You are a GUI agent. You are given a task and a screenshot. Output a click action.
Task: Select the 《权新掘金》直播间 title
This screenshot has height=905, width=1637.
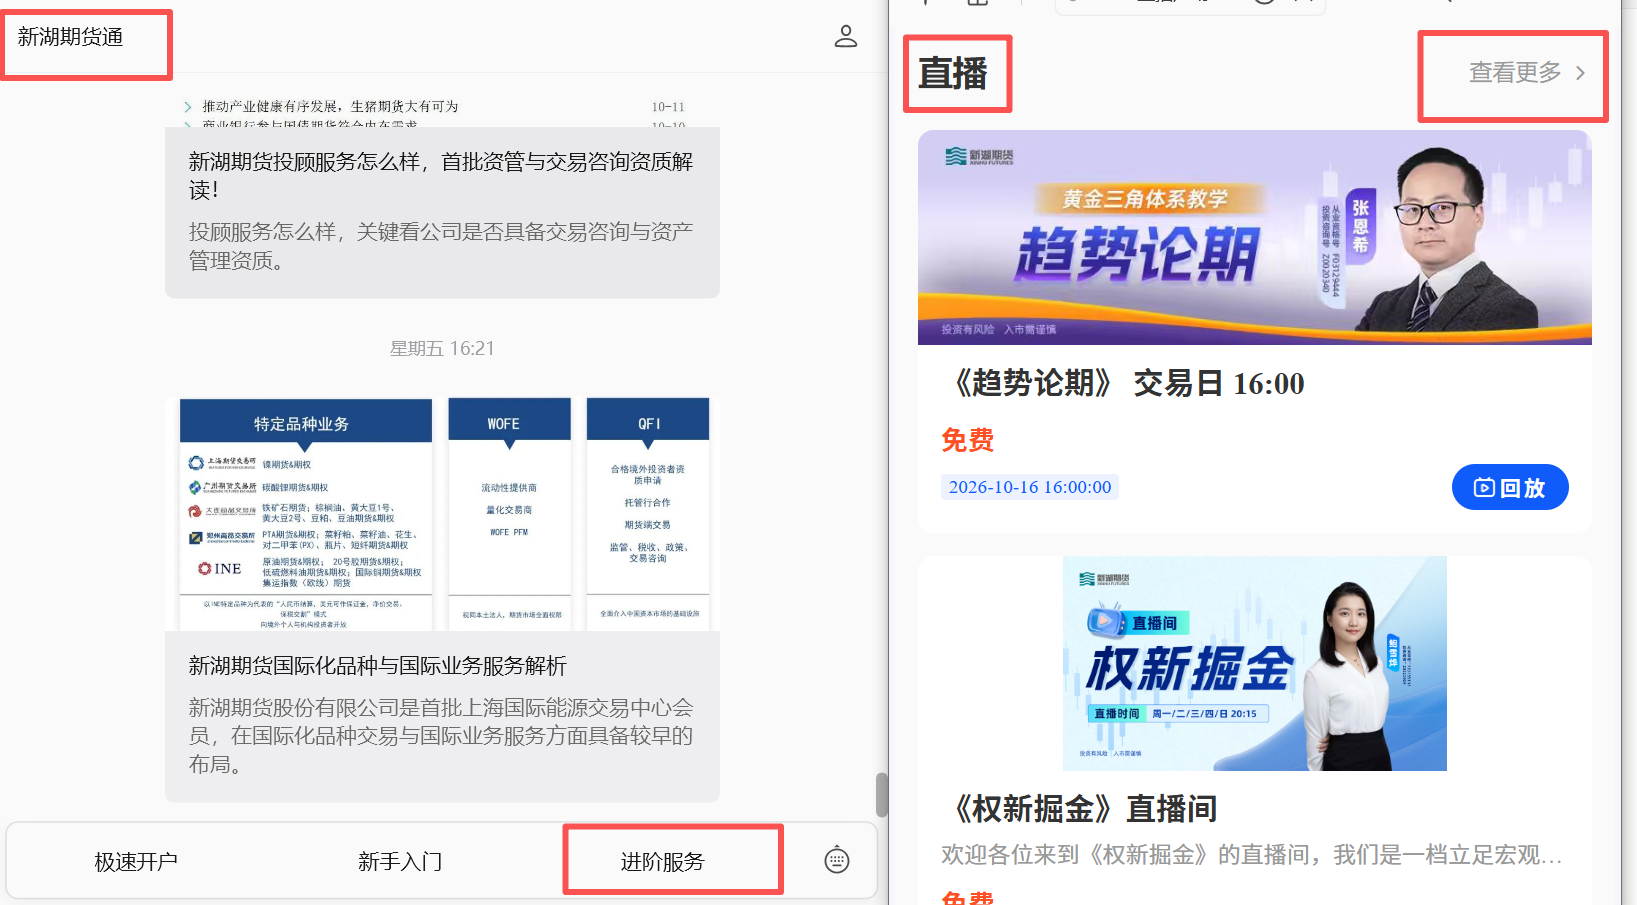click(1079, 808)
